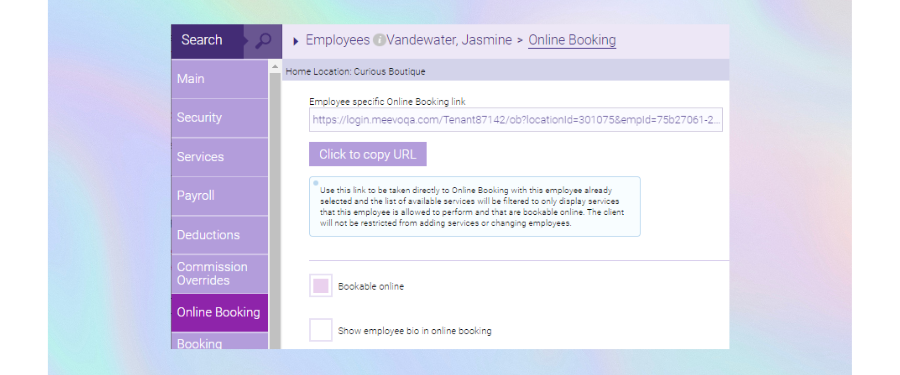The height and width of the screenshot is (375, 900).
Task: Open the Security sidebar section
Action: point(219,118)
